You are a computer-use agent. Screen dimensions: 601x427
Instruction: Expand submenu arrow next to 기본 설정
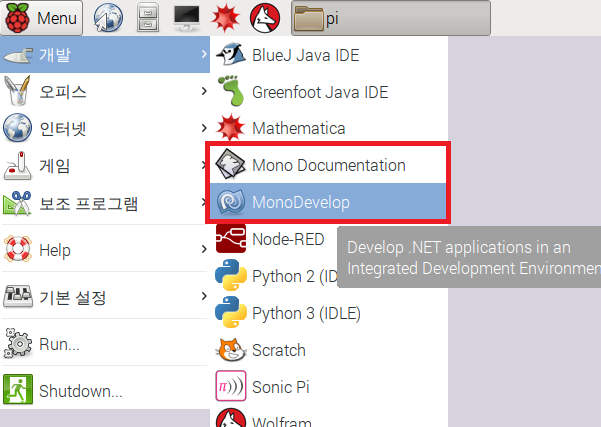[x=204, y=296]
